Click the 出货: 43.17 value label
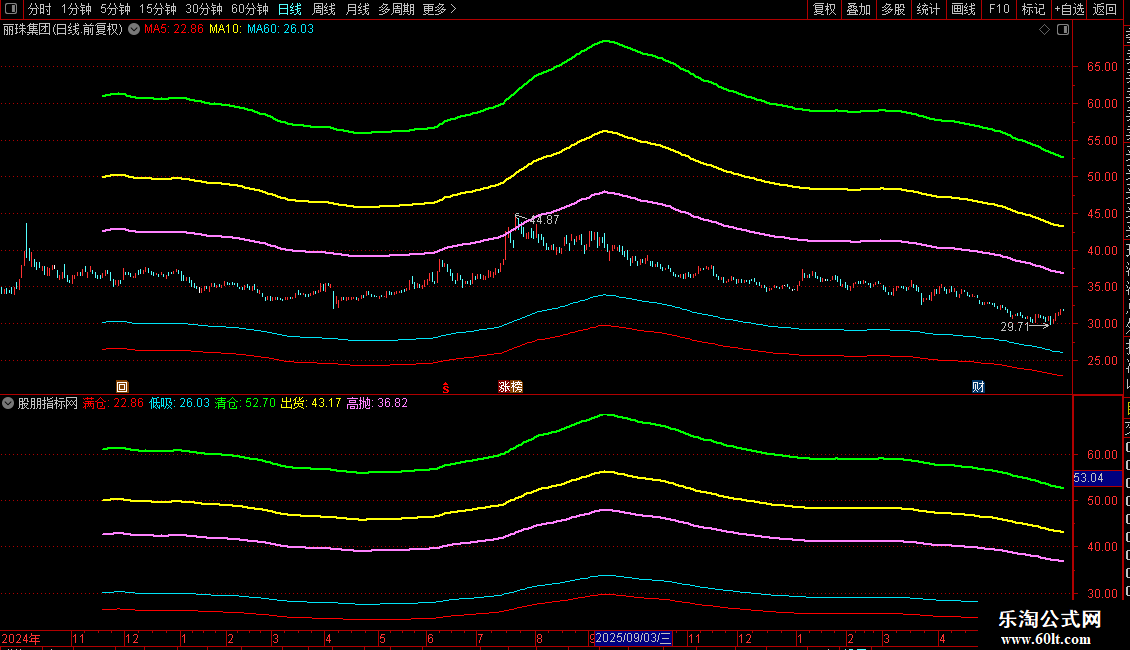The image size is (1130, 650). (311, 404)
